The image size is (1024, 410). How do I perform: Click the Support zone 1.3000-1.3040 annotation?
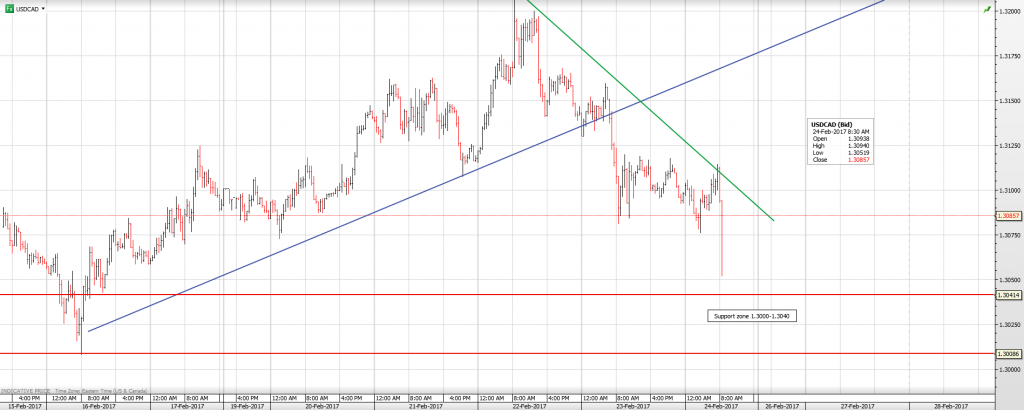point(745,316)
